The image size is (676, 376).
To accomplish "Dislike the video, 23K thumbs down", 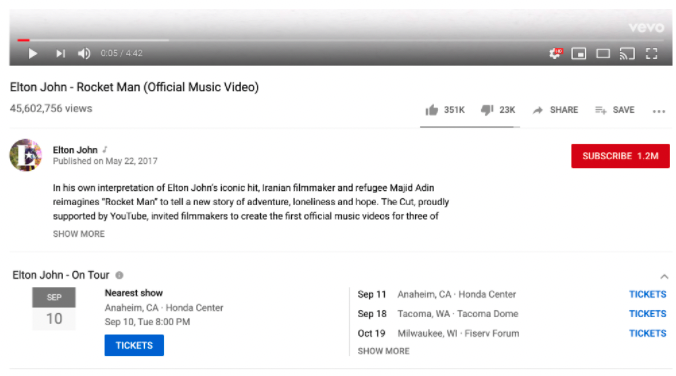I will point(498,110).
